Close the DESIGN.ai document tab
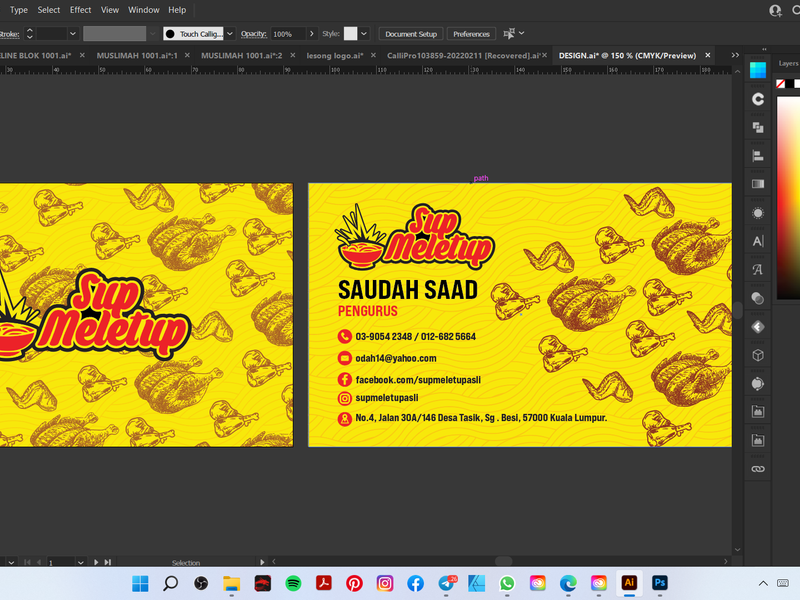800x600 pixels. tap(708, 55)
